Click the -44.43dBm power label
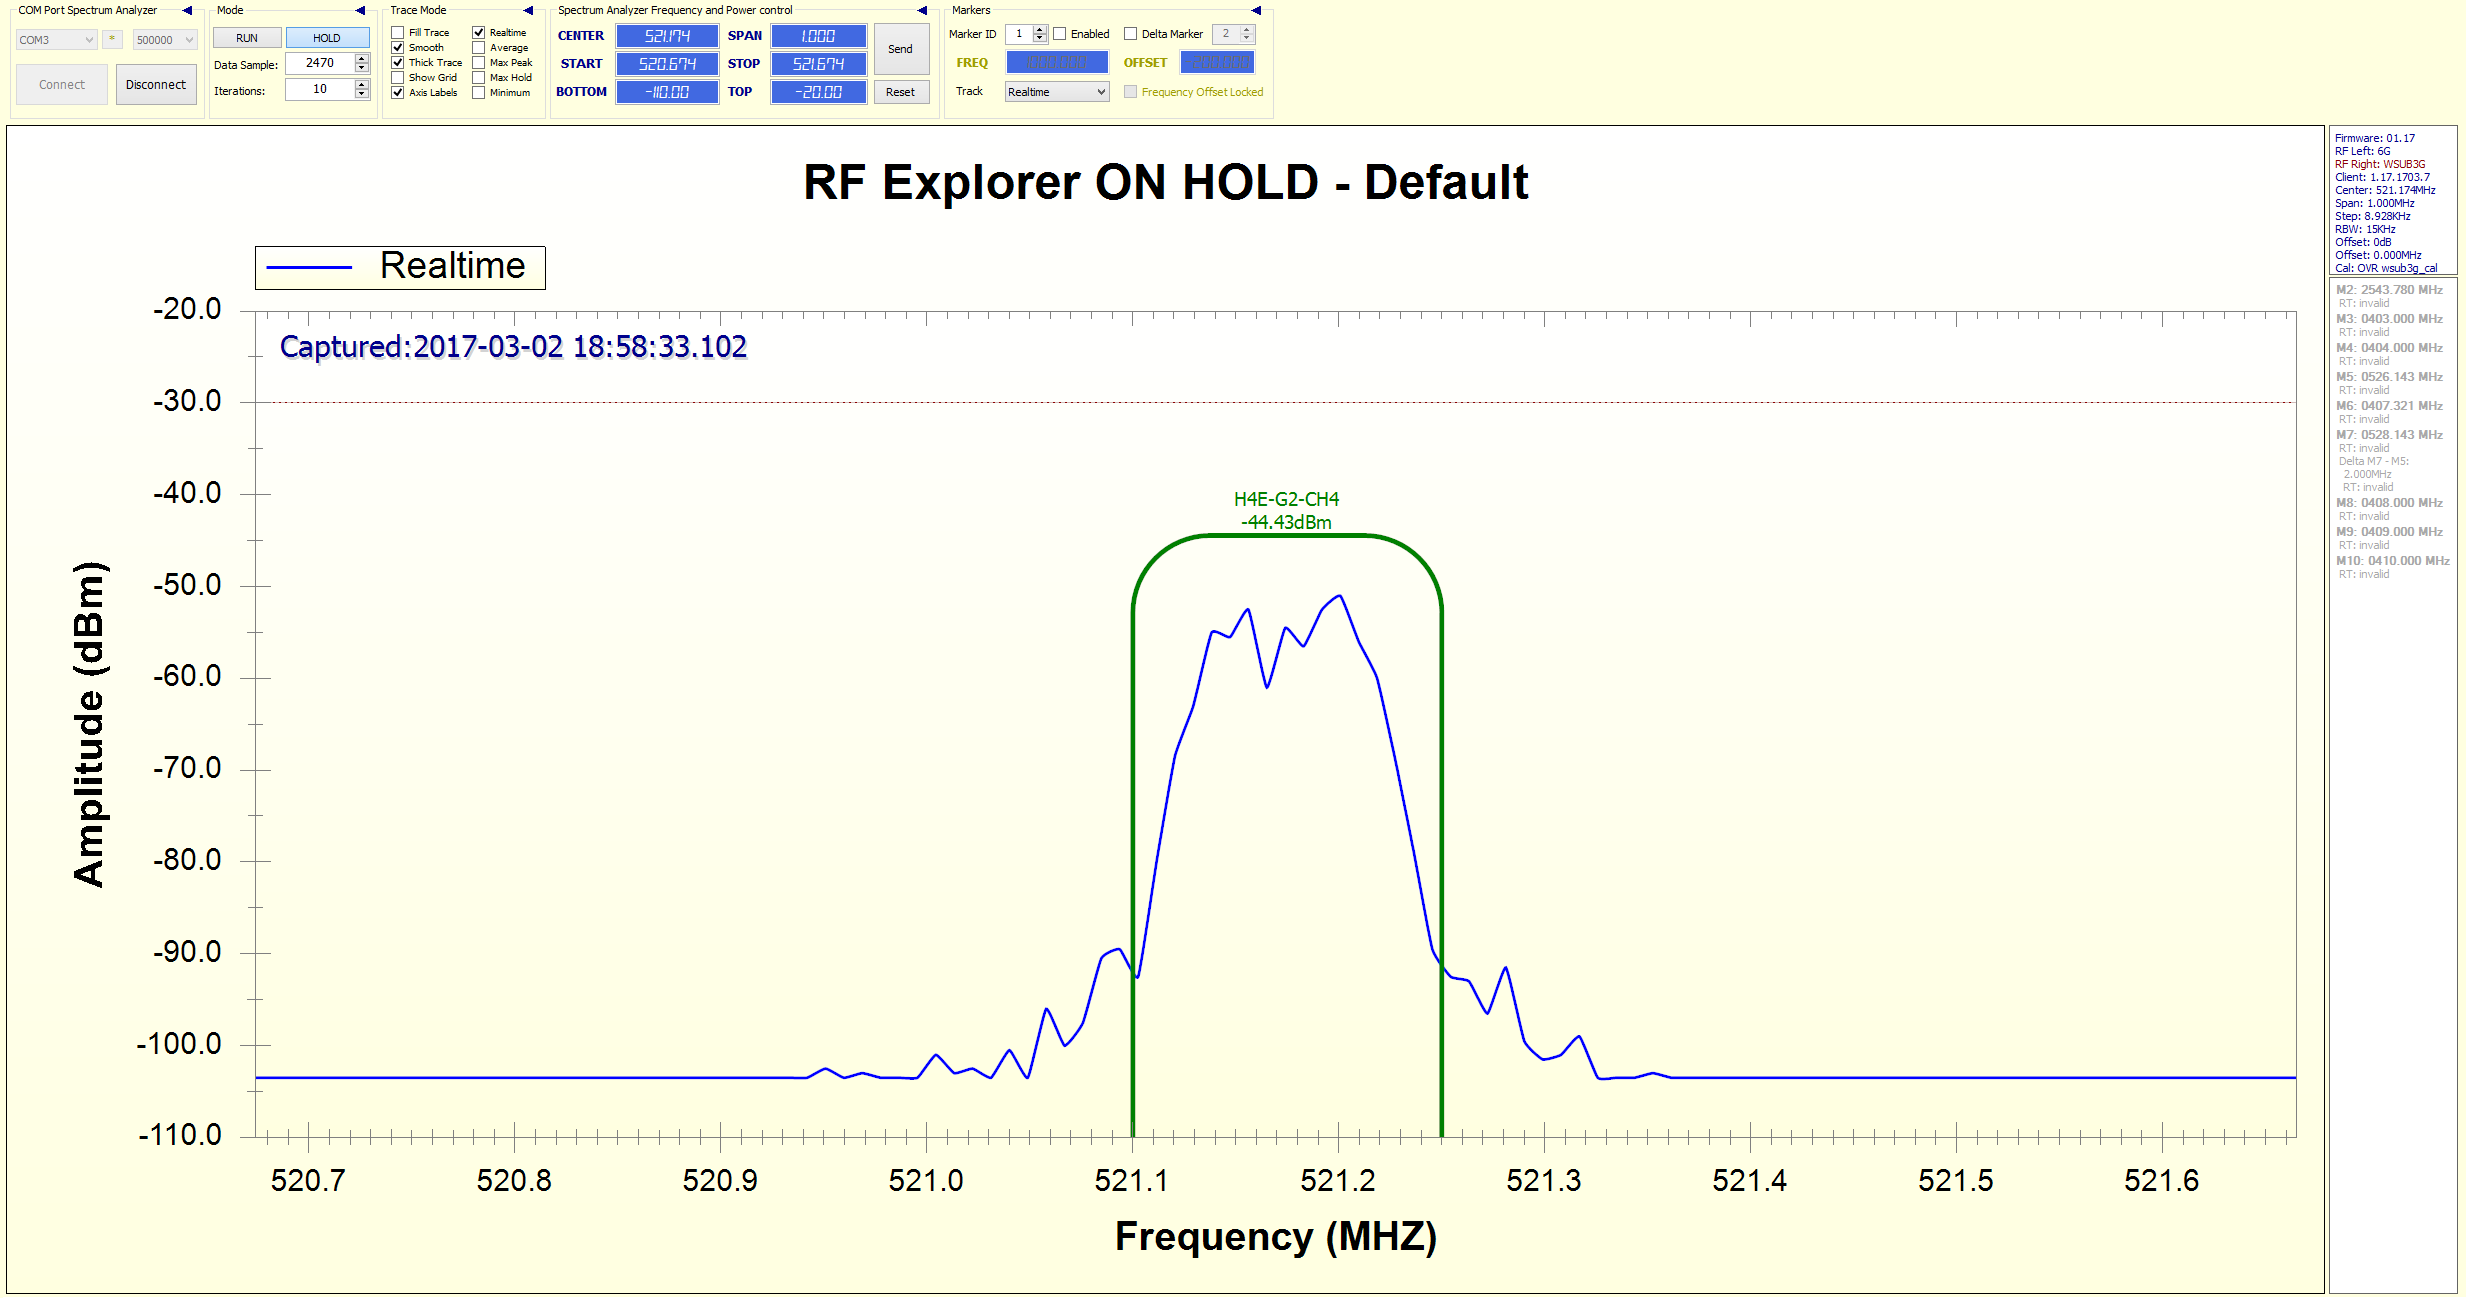 1286,522
